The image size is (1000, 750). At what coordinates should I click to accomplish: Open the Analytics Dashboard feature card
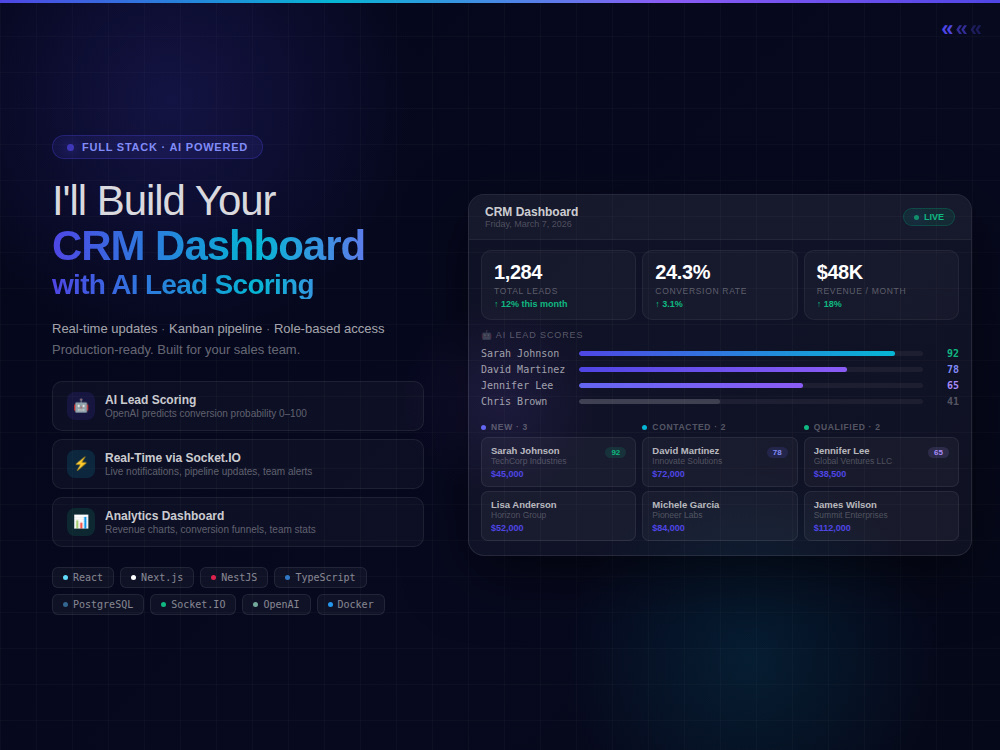click(238, 522)
